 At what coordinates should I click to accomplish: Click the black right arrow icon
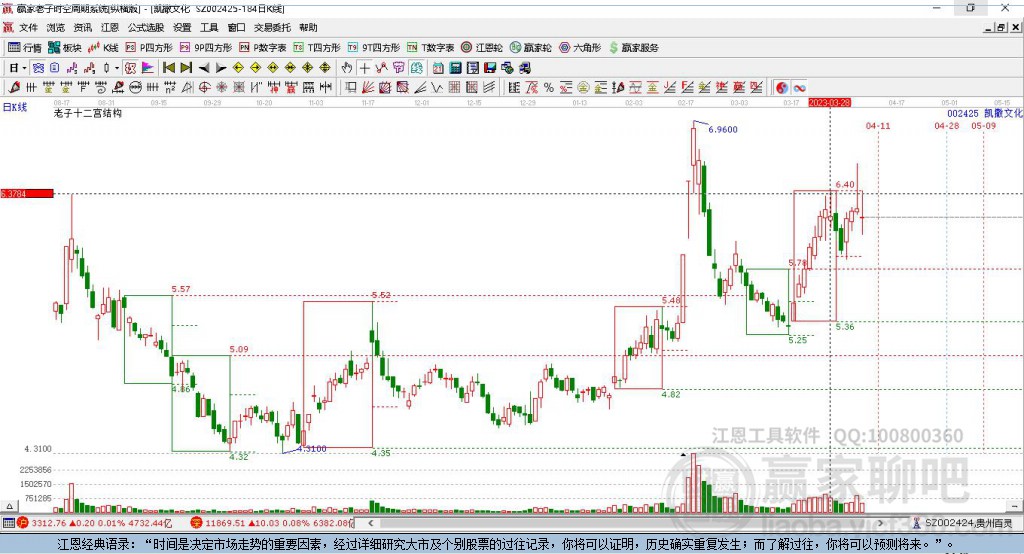(221, 68)
